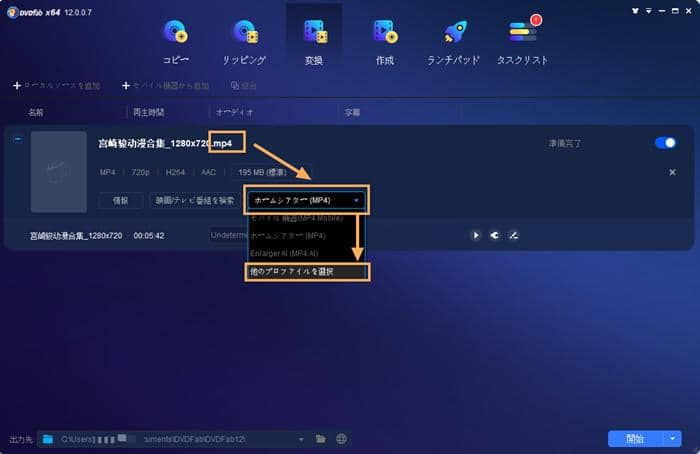Choose ホームシアター (MP4) in the dropdown list
The height and width of the screenshot is (454, 700).
(x=306, y=236)
